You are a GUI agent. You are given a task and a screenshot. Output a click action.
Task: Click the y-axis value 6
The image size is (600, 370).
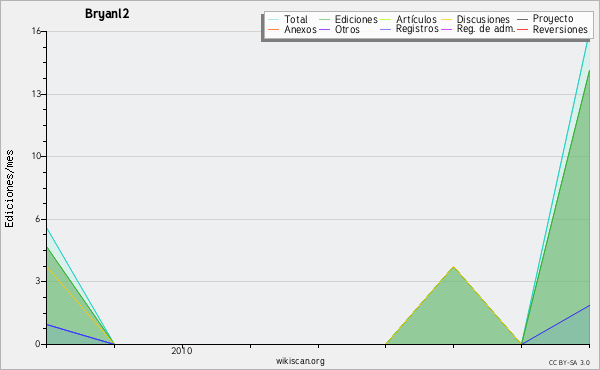tap(38, 219)
